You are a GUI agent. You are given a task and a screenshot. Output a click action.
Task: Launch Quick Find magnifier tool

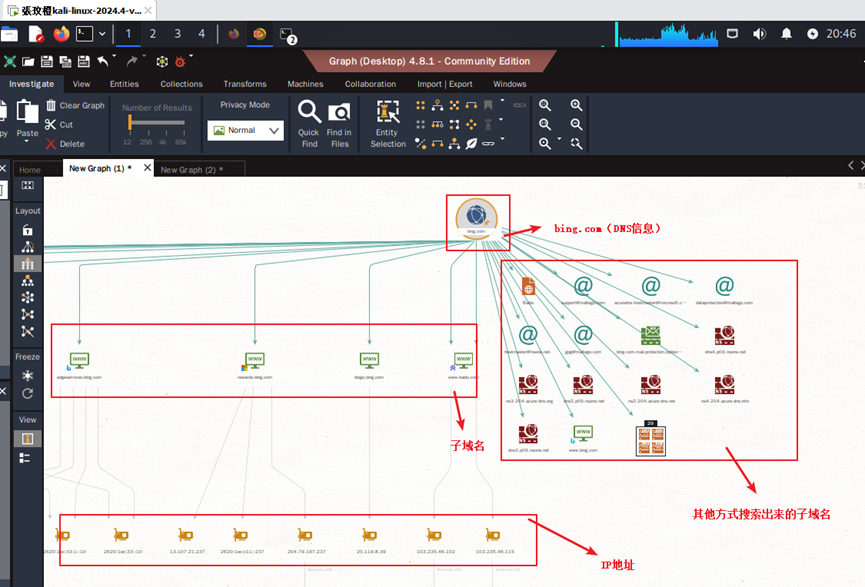pyautogui.click(x=309, y=124)
